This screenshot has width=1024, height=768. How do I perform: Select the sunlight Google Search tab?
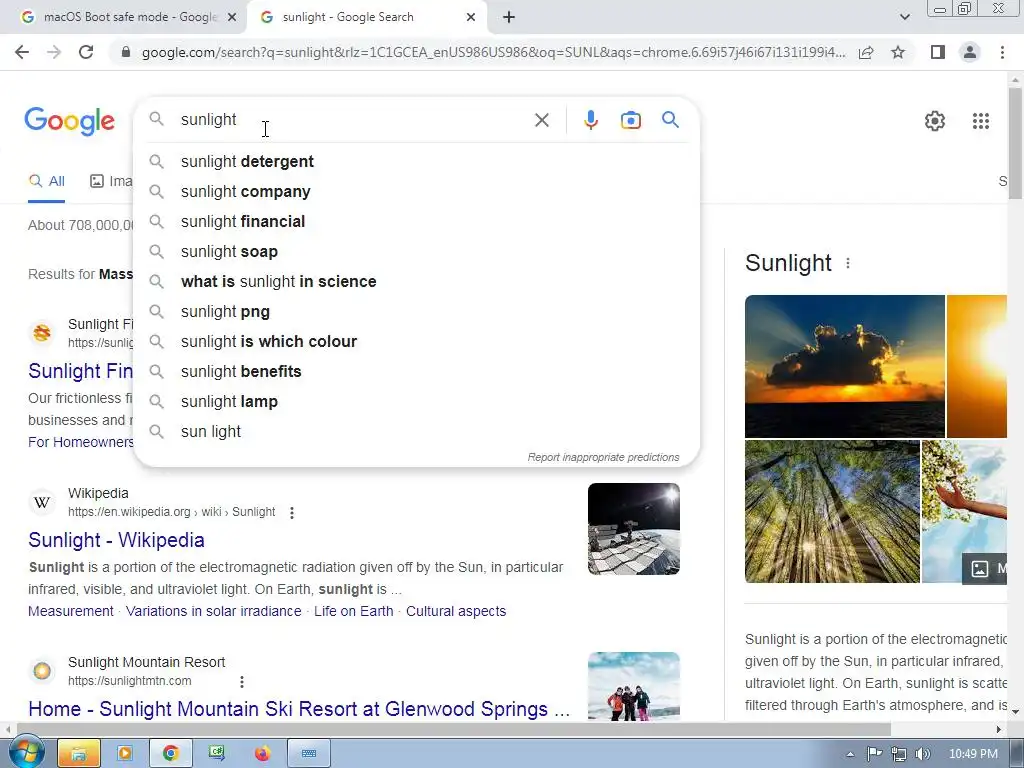pos(367,18)
